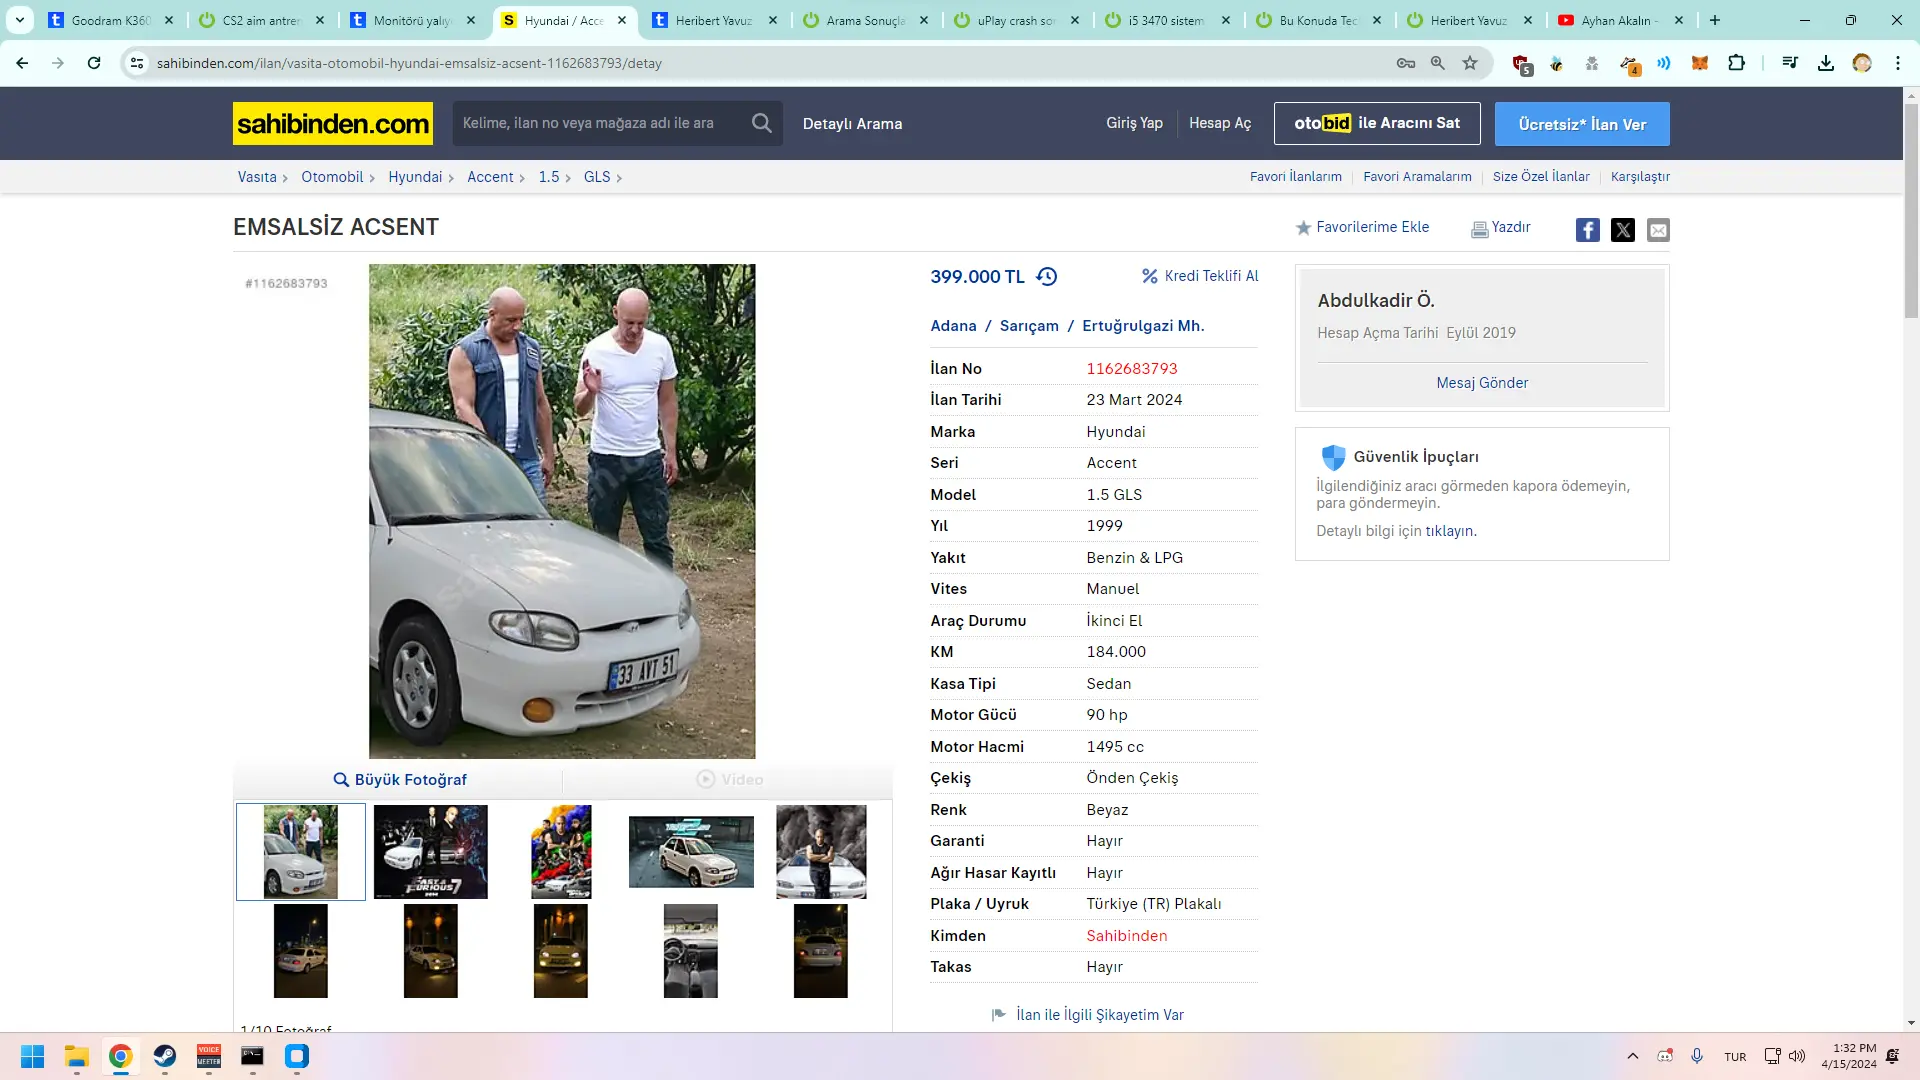
Task: Click Ücretsiz İlan Ver button
Action: (1582, 124)
